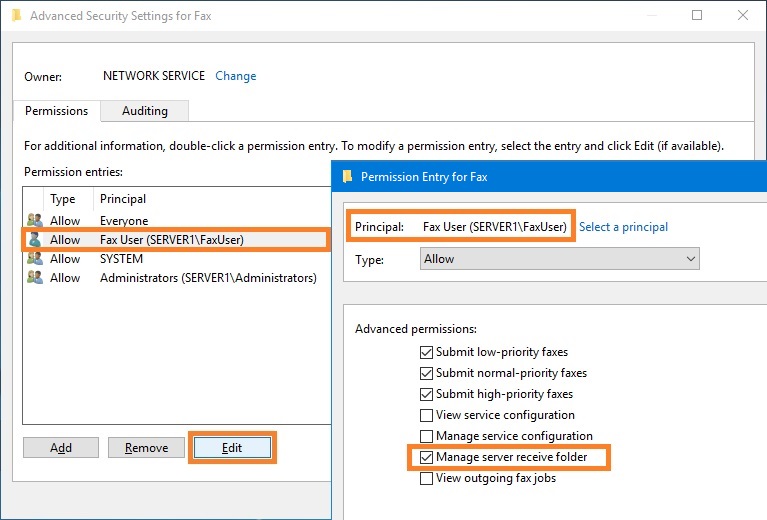Click the SYSTEM entry group icon

point(35,259)
